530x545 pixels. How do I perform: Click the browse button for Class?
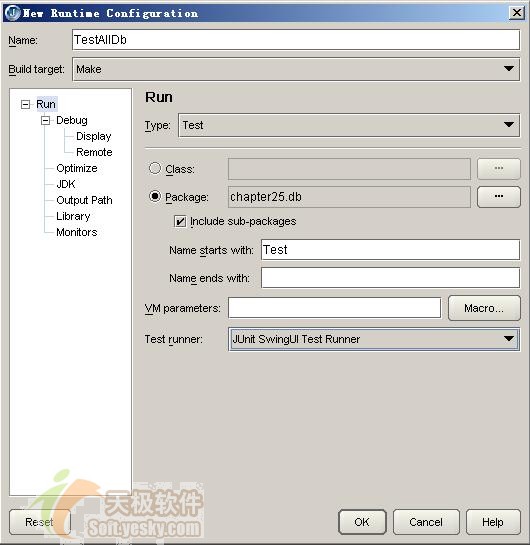pos(499,169)
